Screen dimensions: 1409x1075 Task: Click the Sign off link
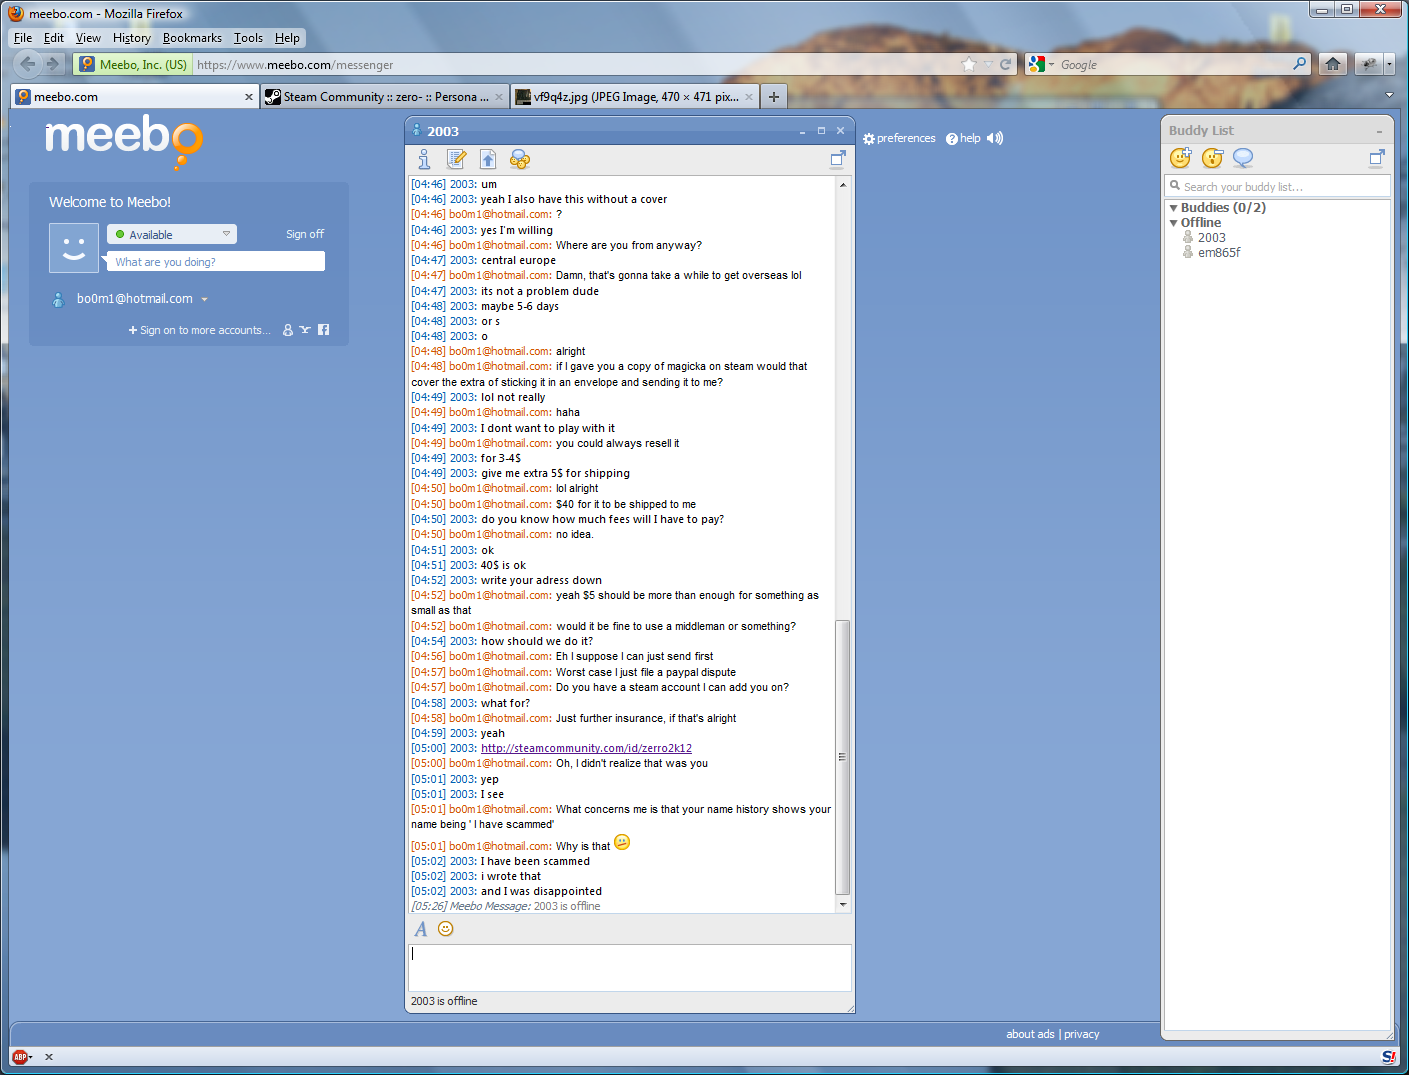(305, 234)
